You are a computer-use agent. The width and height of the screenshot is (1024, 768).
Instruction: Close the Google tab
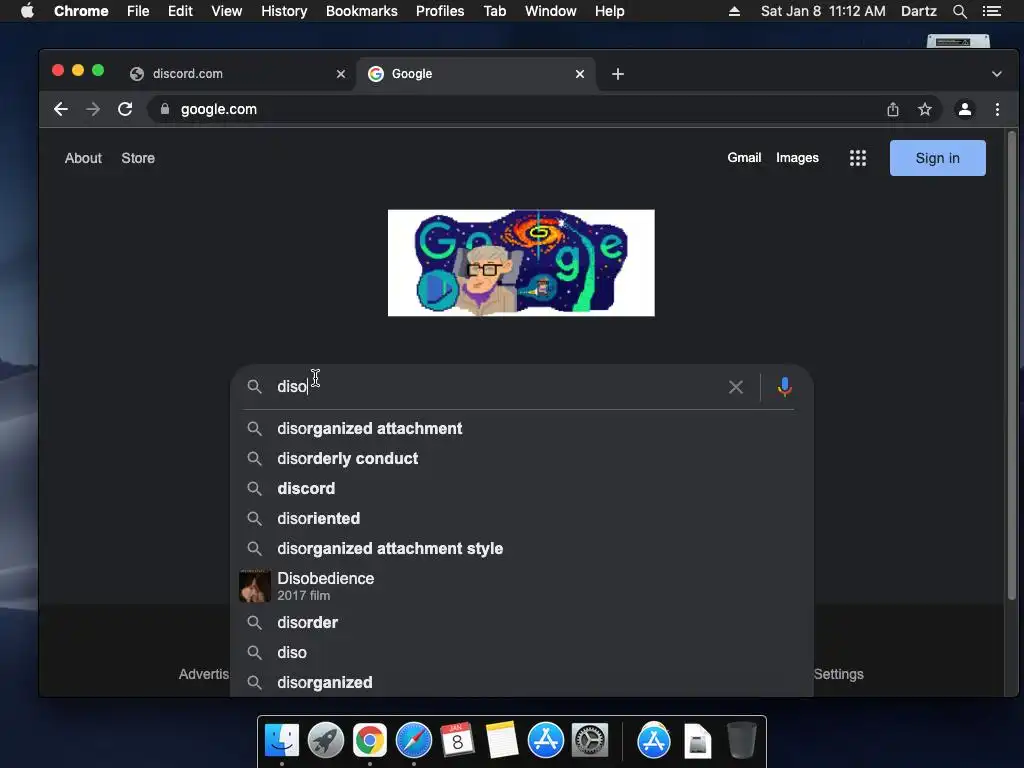pos(580,74)
